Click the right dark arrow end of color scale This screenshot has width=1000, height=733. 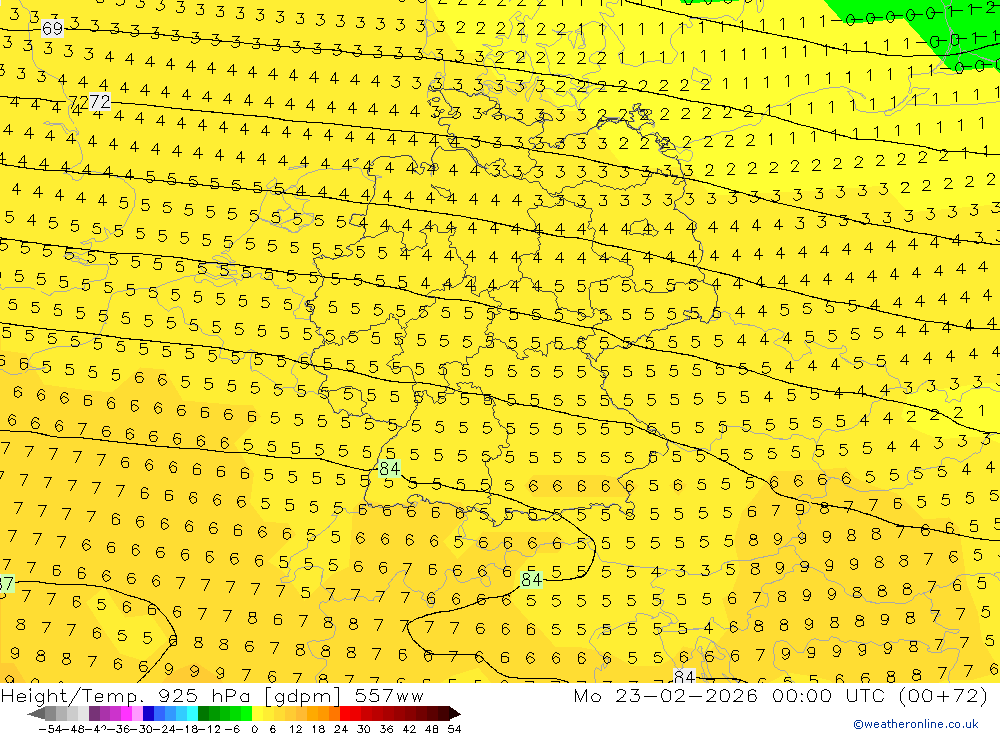click(x=455, y=714)
